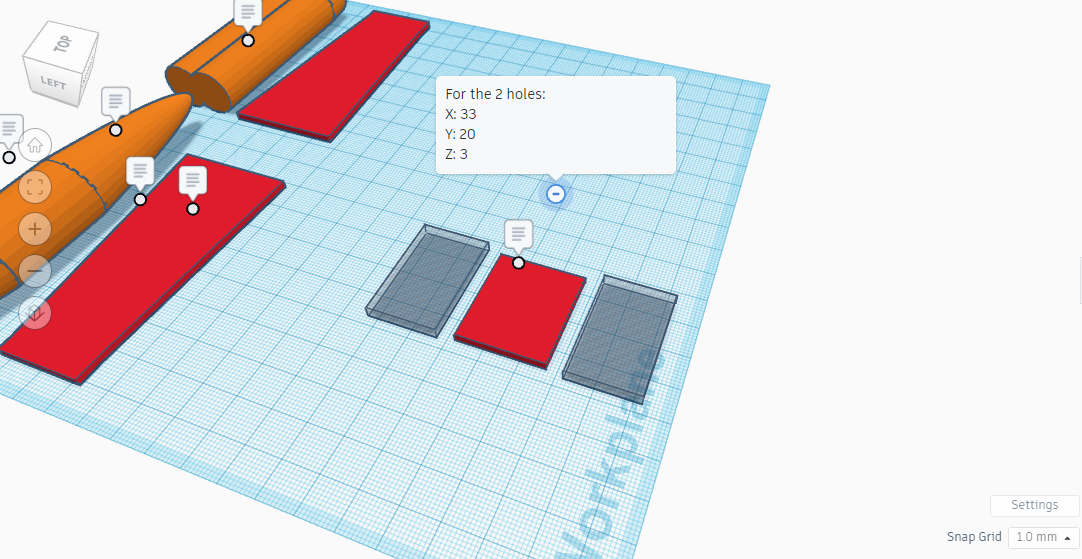
Task: Click the Fit all in view button
Action: pyautogui.click(x=35, y=187)
